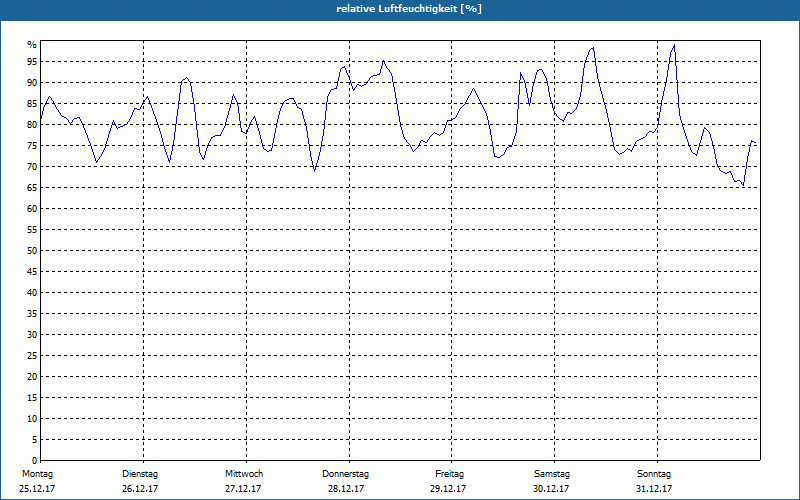
Task: Select the 'Freitag' day label
Action: point(449,474)
